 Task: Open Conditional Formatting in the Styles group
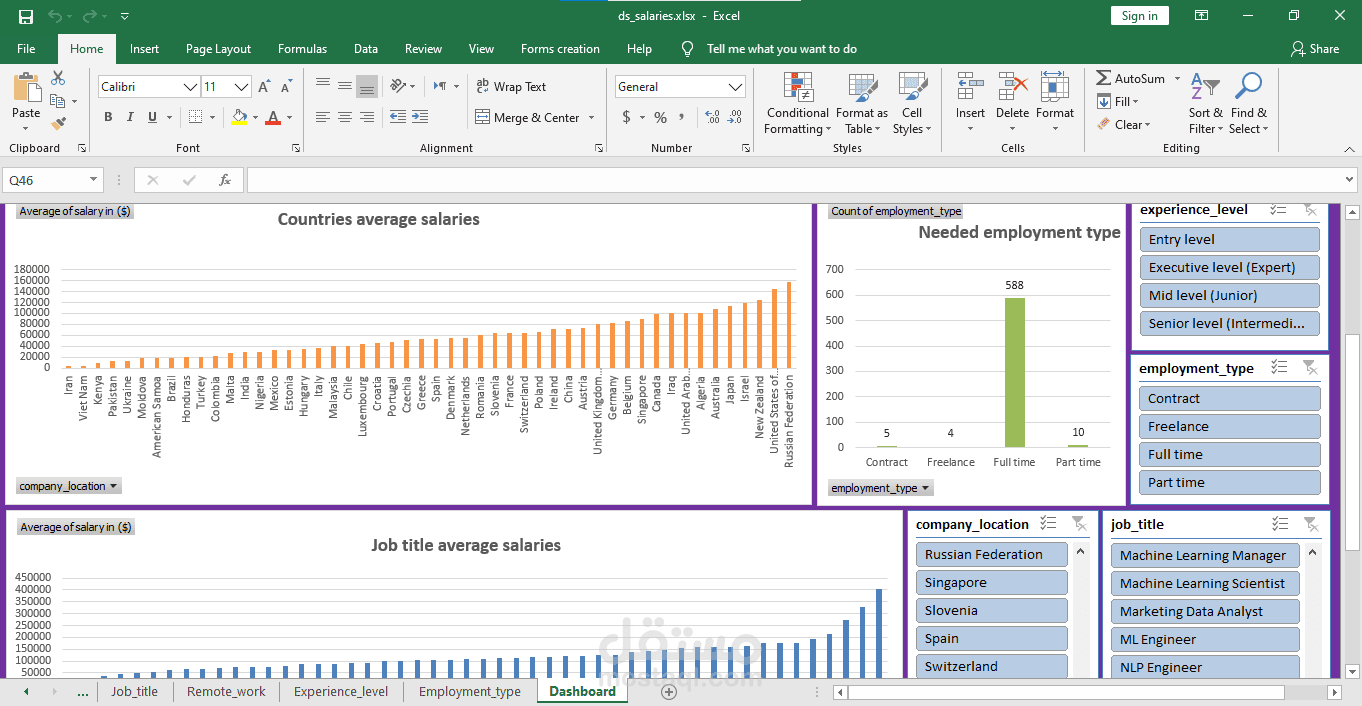click(797, 104)
